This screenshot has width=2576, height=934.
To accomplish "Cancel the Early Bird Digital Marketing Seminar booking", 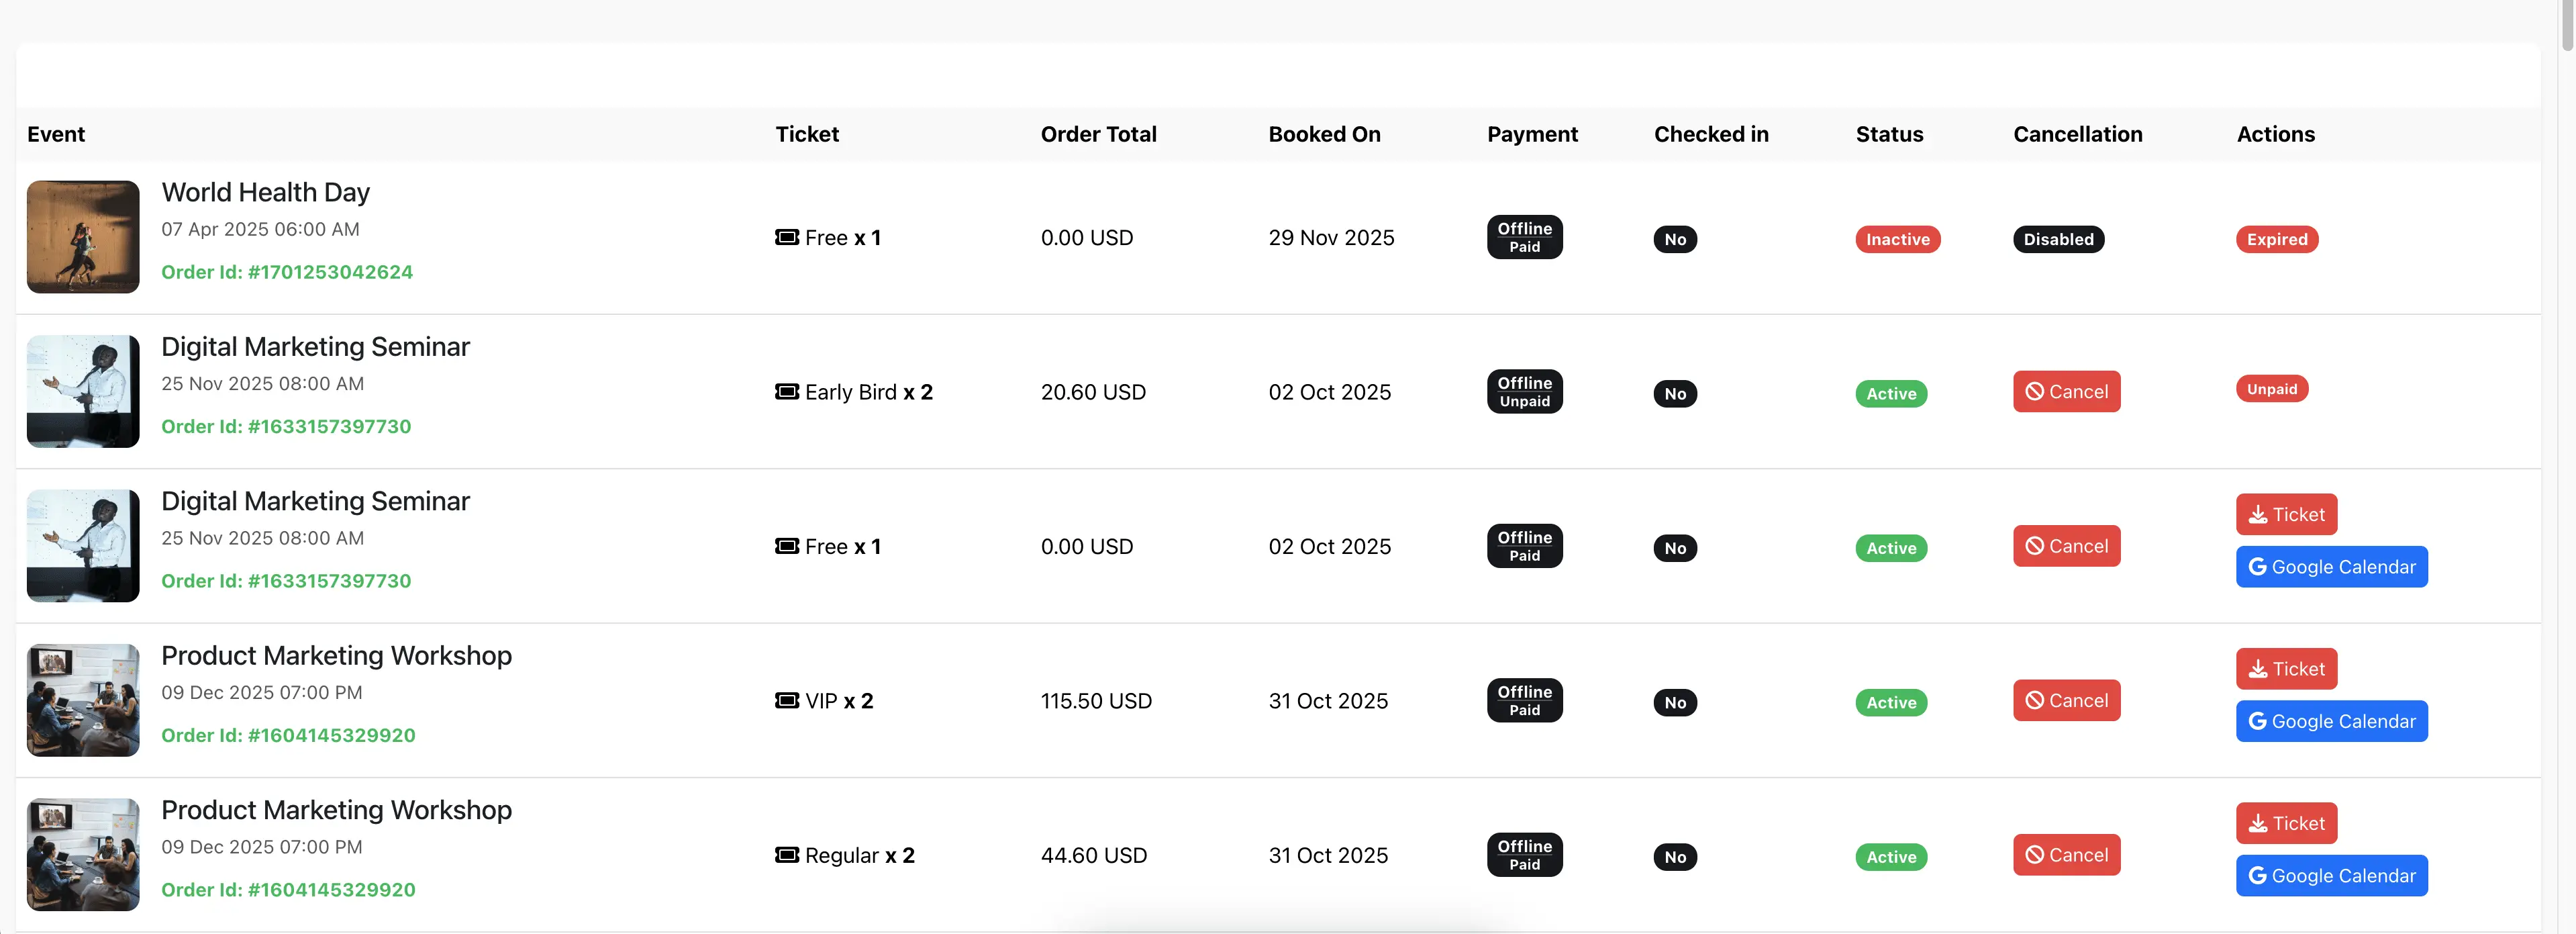I will point(2066,391).
